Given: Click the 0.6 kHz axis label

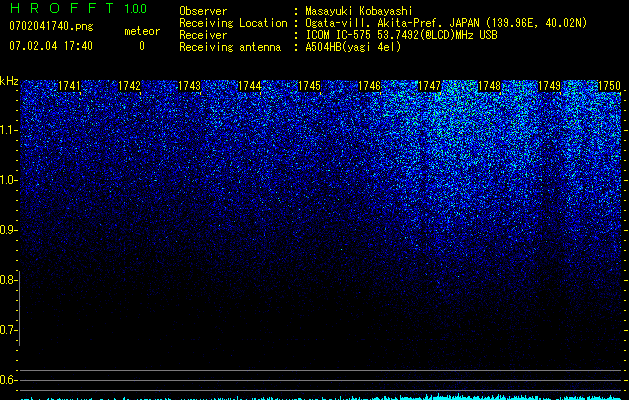Looking at the screenshot, I should [x=7, y=380].
